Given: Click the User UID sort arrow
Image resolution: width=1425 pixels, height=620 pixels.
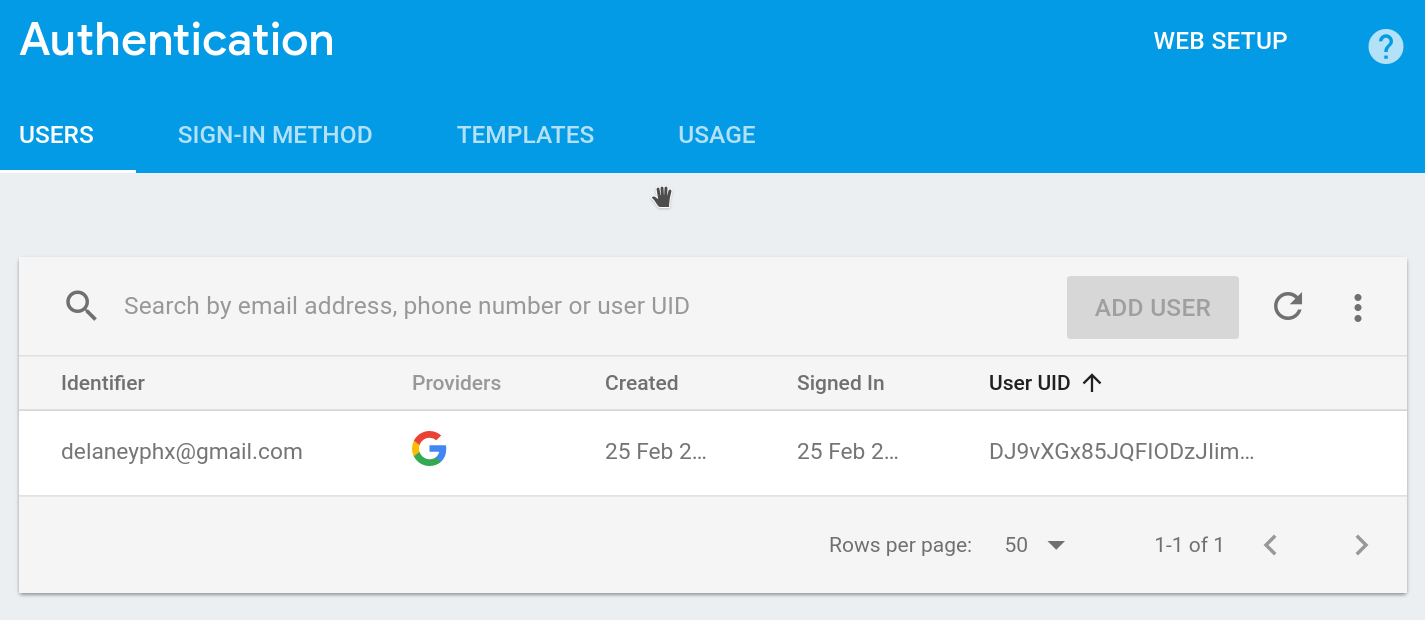Looking at the screenshot, I should point(1093,383).
